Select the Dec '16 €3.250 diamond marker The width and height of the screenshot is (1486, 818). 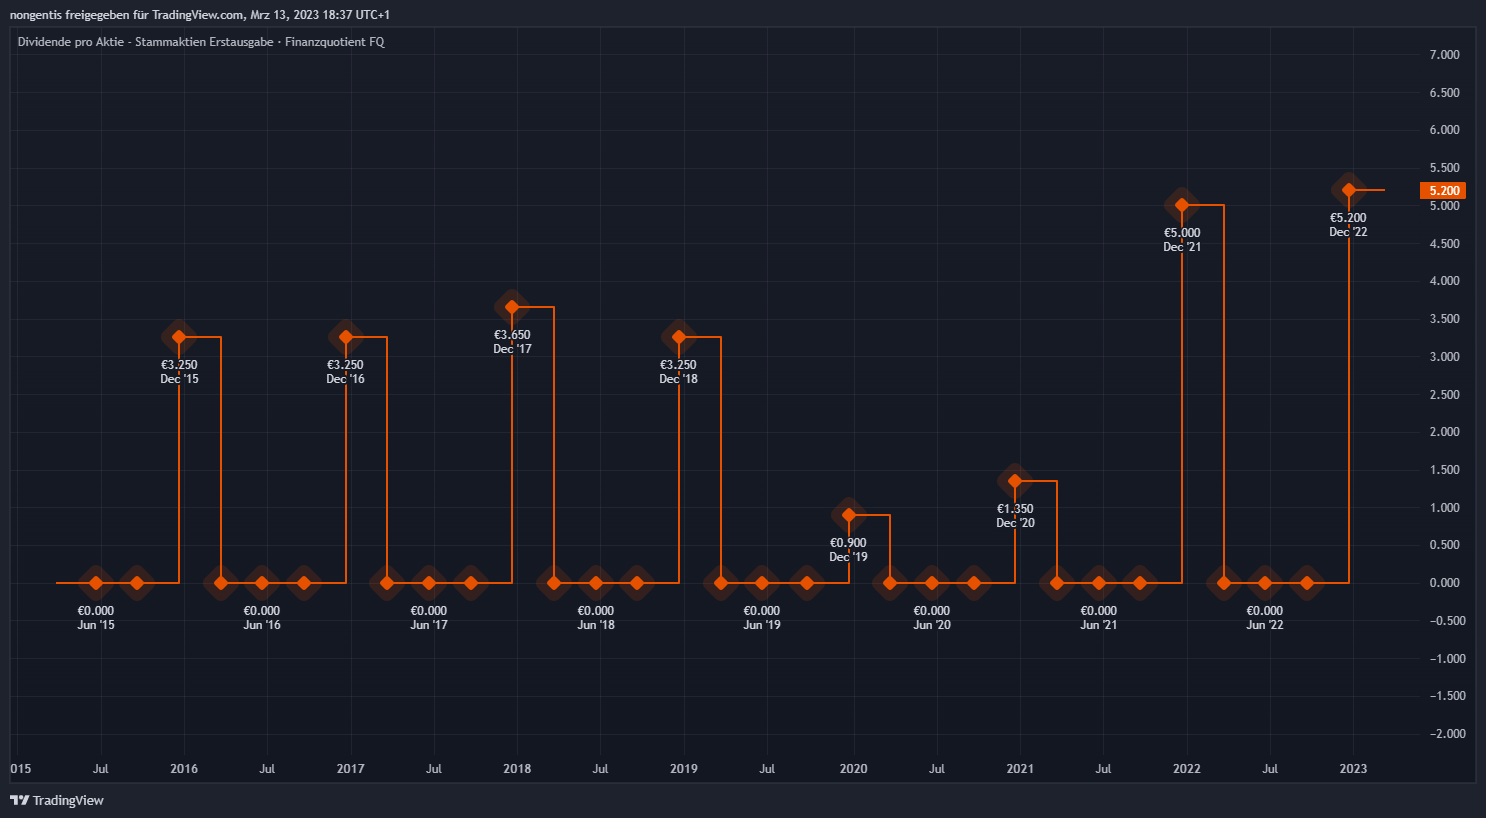[x=346, y=337]
